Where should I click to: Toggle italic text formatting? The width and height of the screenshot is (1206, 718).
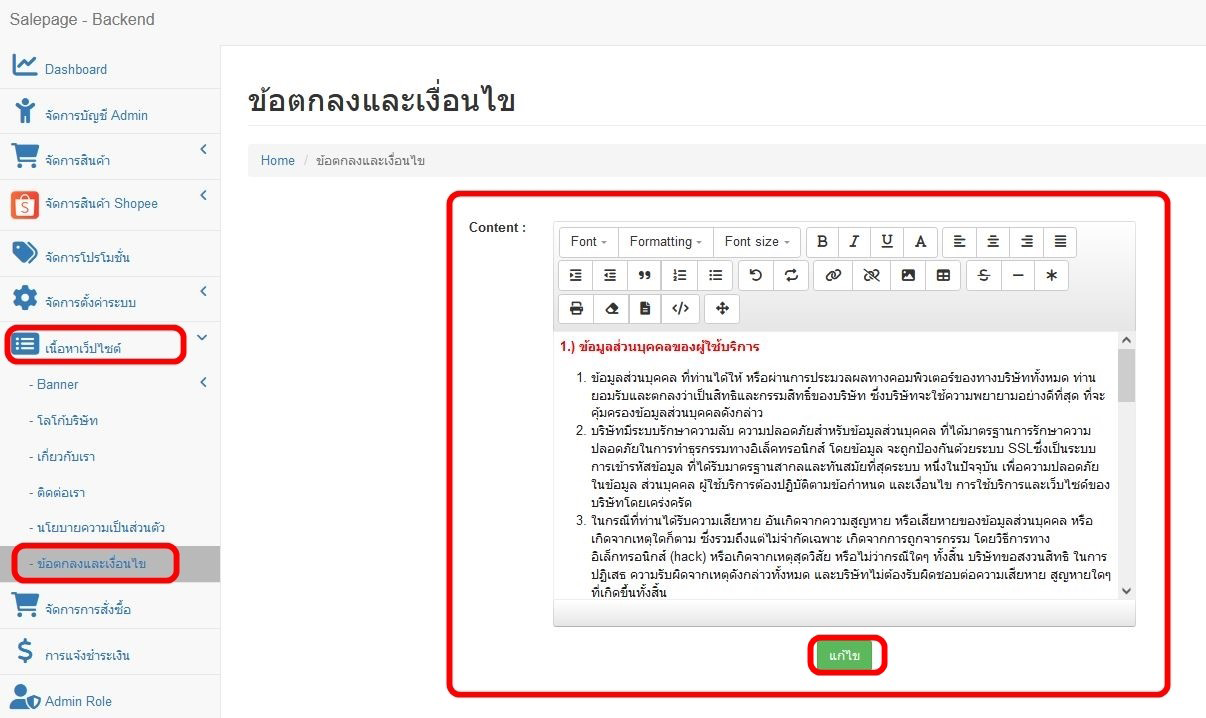(854, 242)
